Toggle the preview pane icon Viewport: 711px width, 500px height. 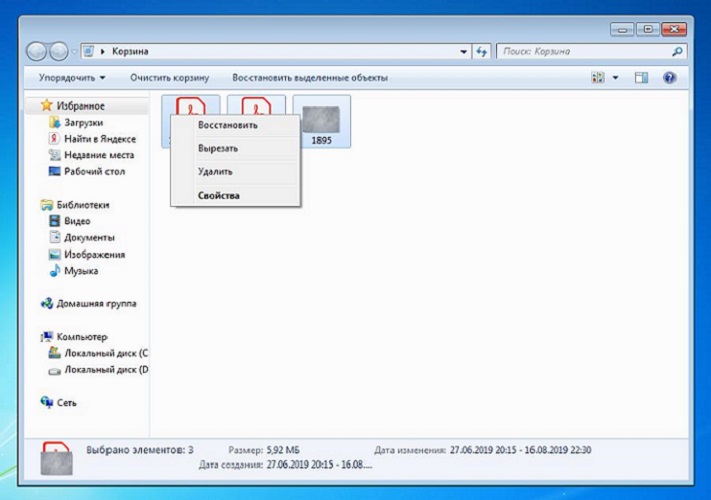click(641, 78)
